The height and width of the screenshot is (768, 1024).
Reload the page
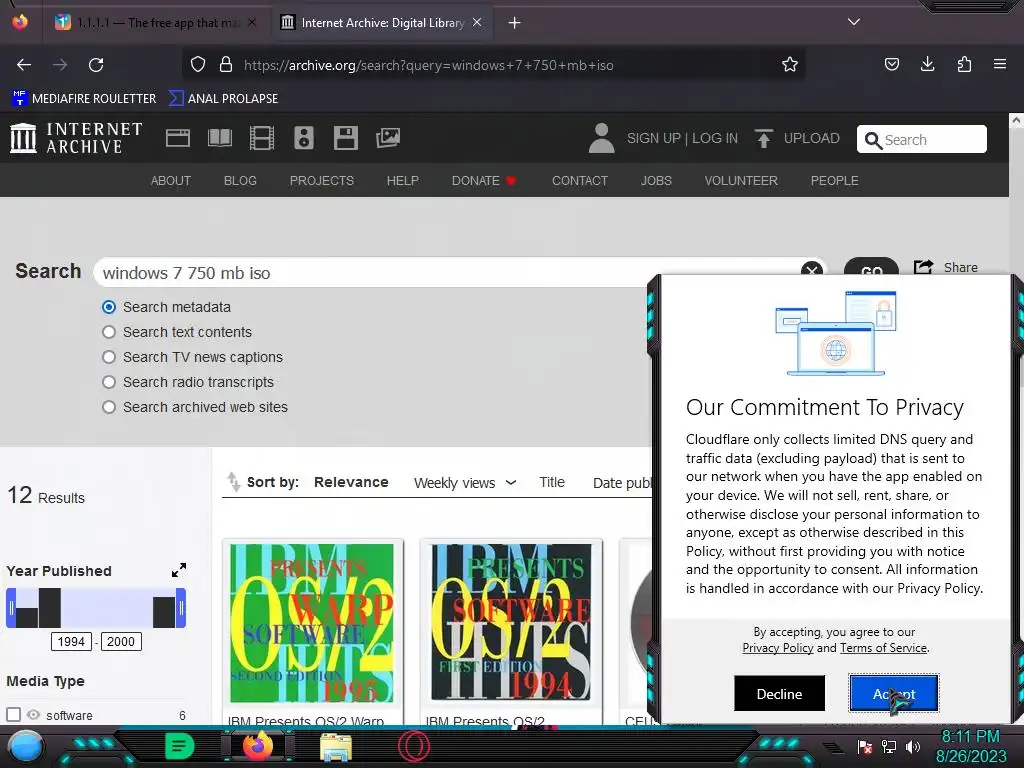[96, 65]
